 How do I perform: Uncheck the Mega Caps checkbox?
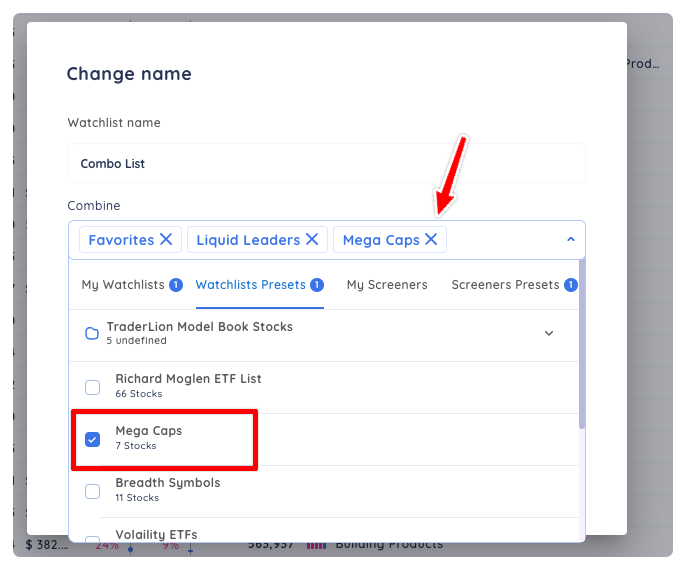point(92,439)
